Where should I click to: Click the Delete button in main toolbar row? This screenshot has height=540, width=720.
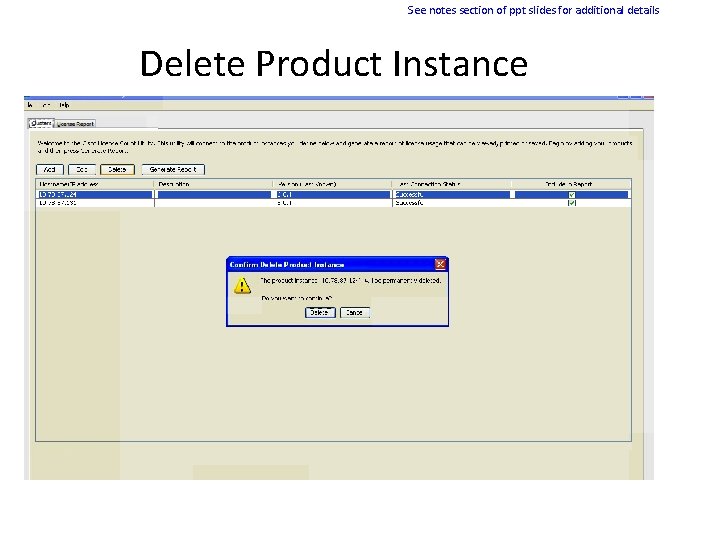point(117,169)
